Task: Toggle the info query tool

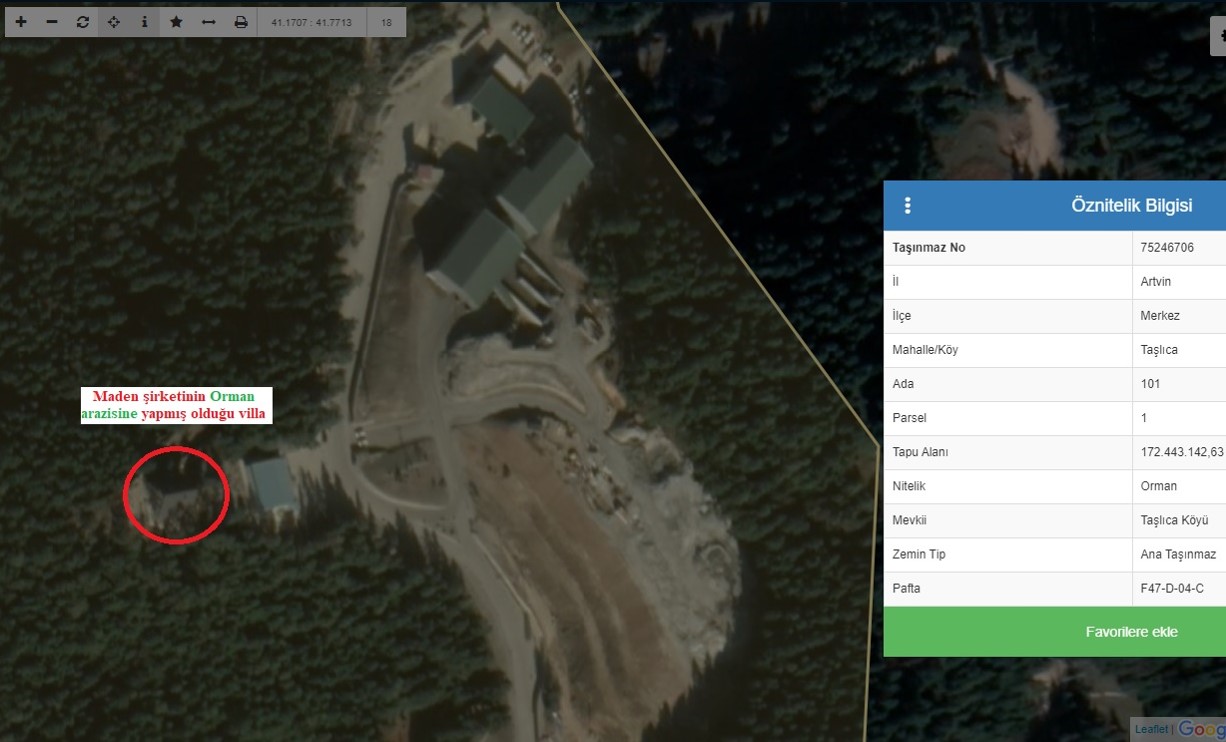Action: tap(145, 22)
